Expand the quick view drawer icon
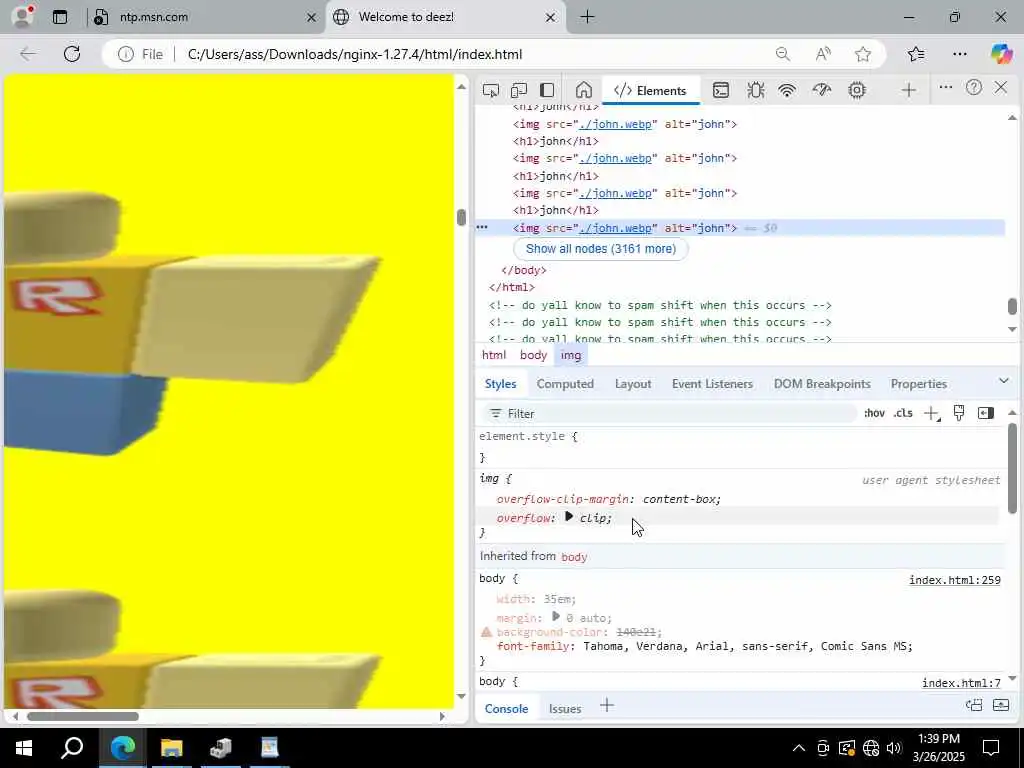The height and width of the screenshot is (768, 1024). click(1000, 705)
